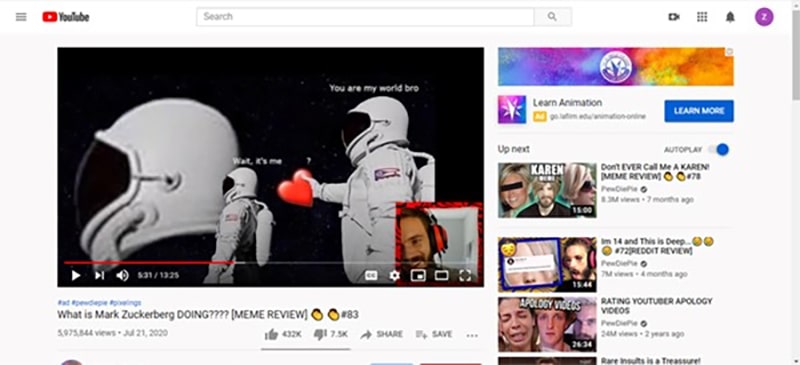Open the hamburger guide menu
Viewport: 800px width, 365px height.
(21, 17)
